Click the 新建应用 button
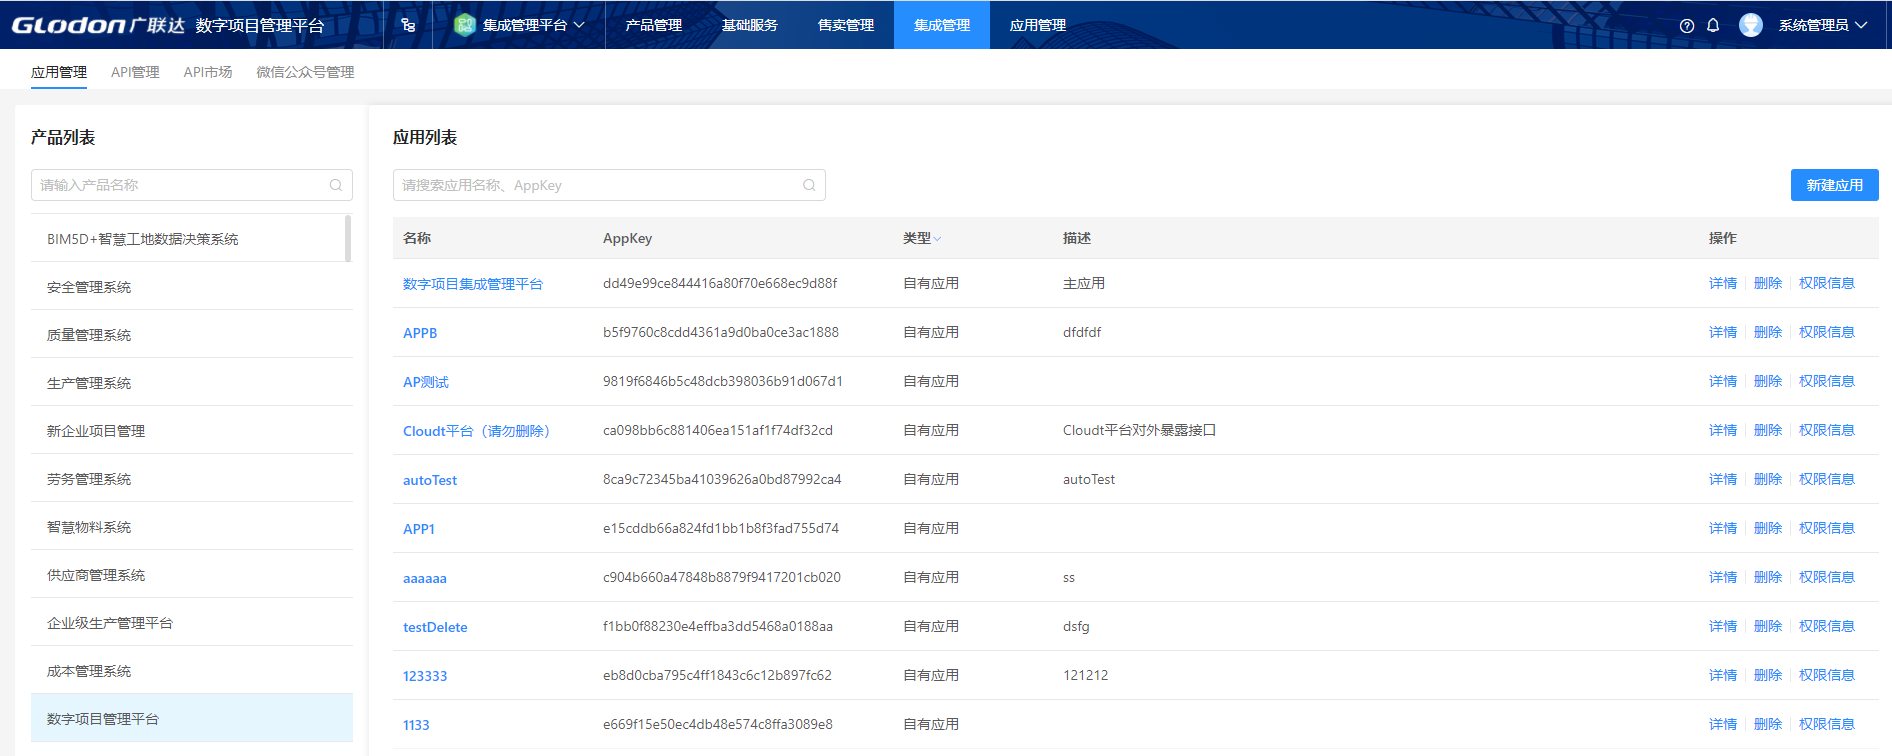1892x756 pixels. coord(1834,185)
